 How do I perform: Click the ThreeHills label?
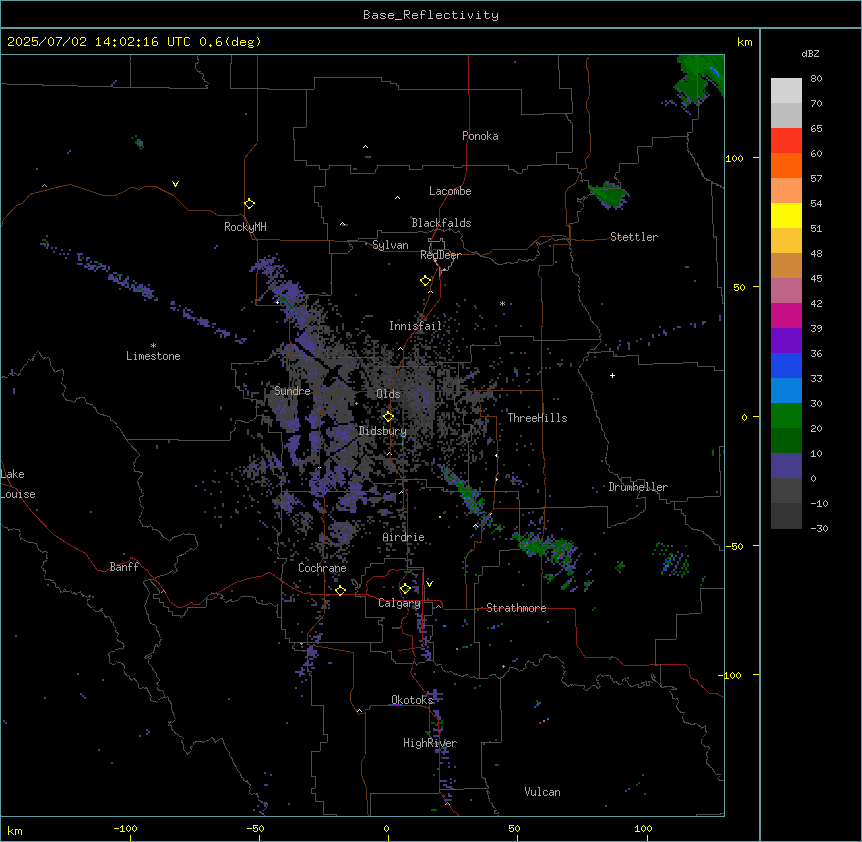537,418
